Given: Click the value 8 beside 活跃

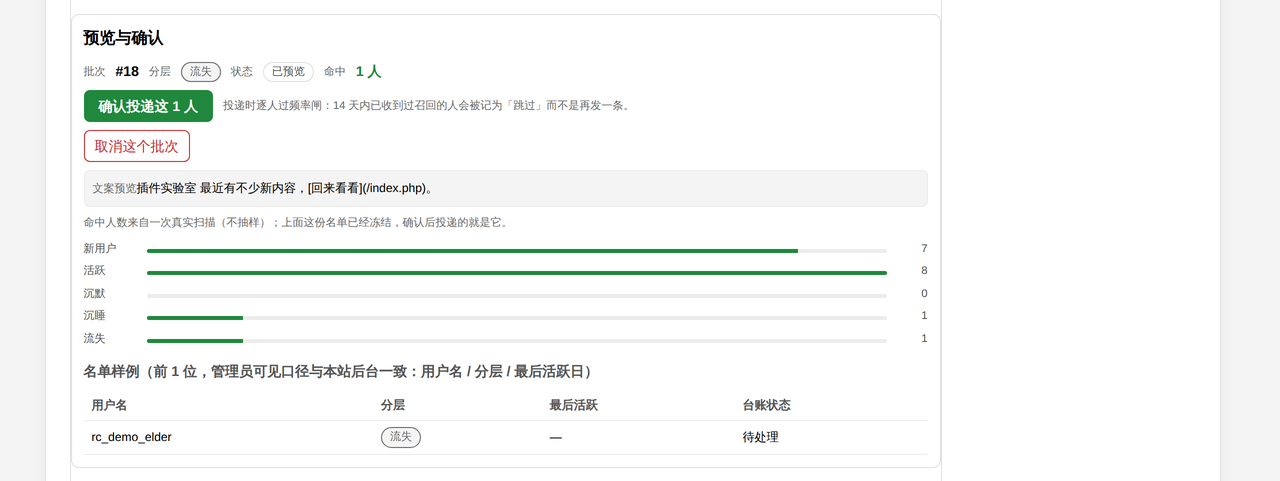Looking at the screenshot, I should (924, 270).
